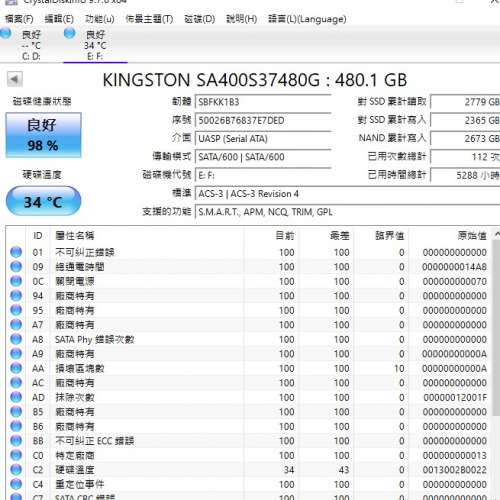Select the 不可糾正錯誤 attribute name
This screenshot has height=500, width=500.
[85, 252]
